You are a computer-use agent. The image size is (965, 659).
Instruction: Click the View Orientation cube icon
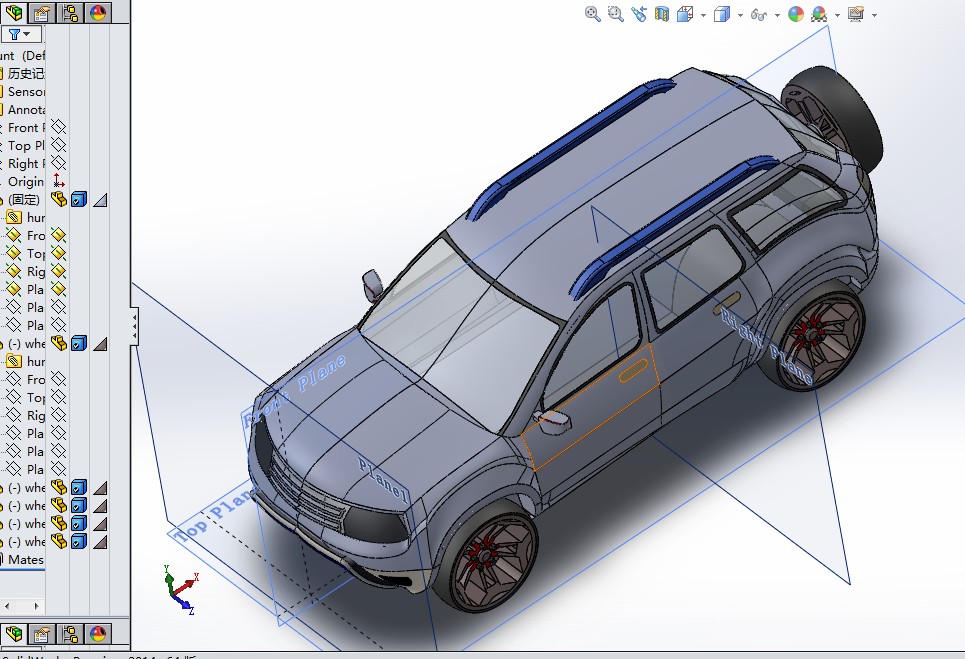click(686, 14)
